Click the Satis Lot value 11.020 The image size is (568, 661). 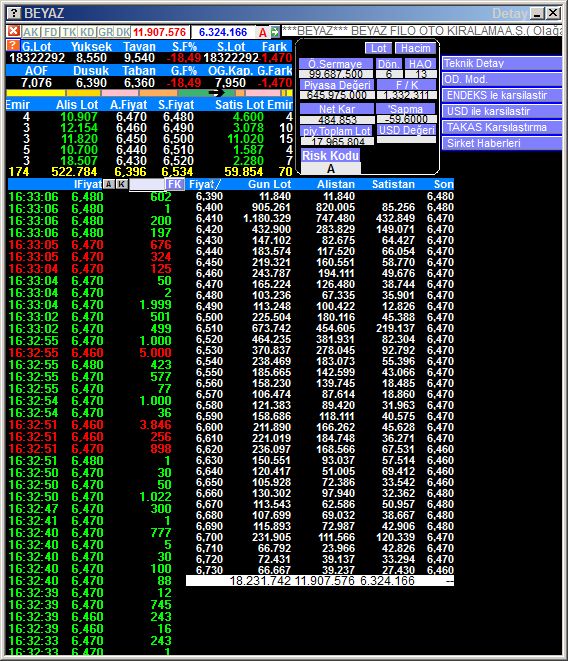point(245,139)
